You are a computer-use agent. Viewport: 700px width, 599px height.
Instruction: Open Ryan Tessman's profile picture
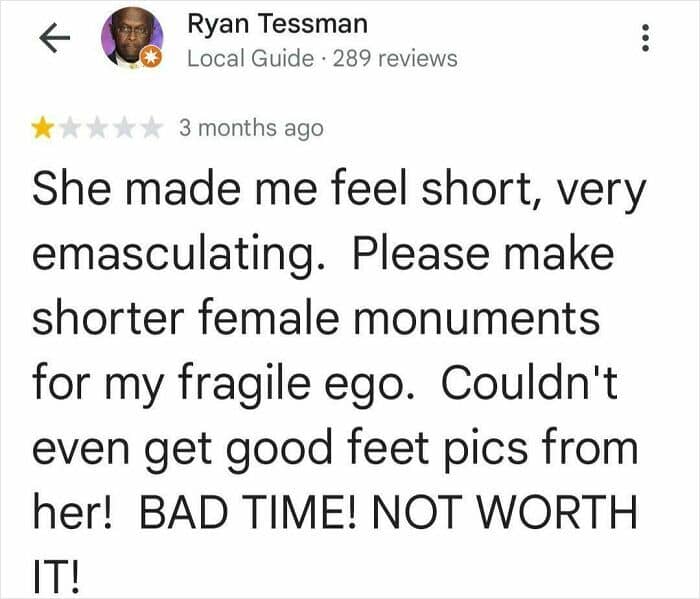(131, 38)
